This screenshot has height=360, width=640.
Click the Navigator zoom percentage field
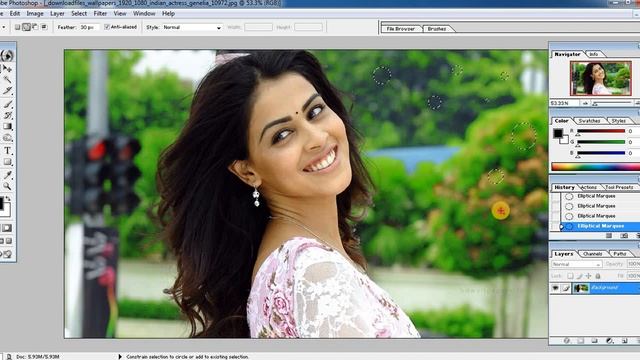564,103
